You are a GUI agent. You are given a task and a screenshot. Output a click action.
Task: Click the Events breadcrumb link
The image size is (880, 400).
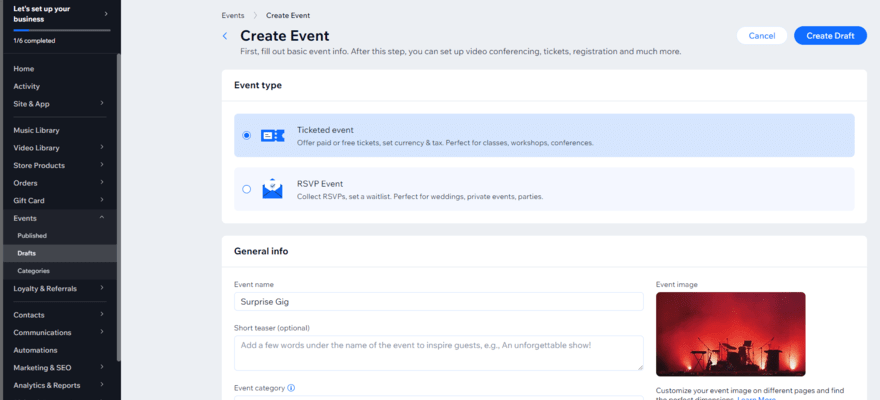click(233, 16)
